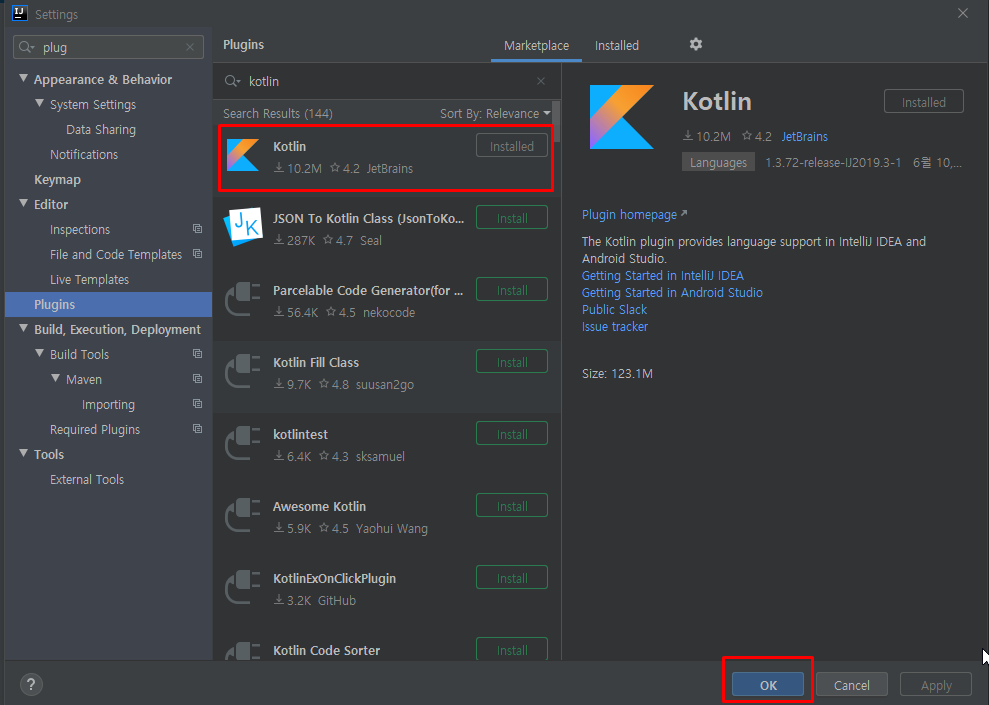Collapse the Build Tools node
This screenshot has height=705, width=989.
pyautogui.click(x=39, y=353)
